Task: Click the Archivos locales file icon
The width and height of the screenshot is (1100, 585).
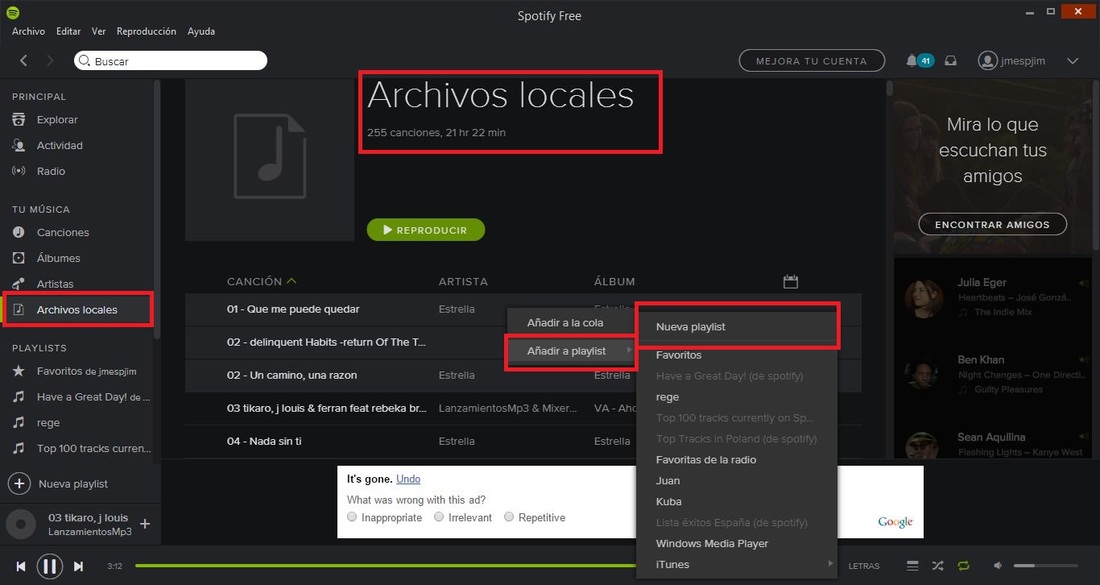Action: 19,309
